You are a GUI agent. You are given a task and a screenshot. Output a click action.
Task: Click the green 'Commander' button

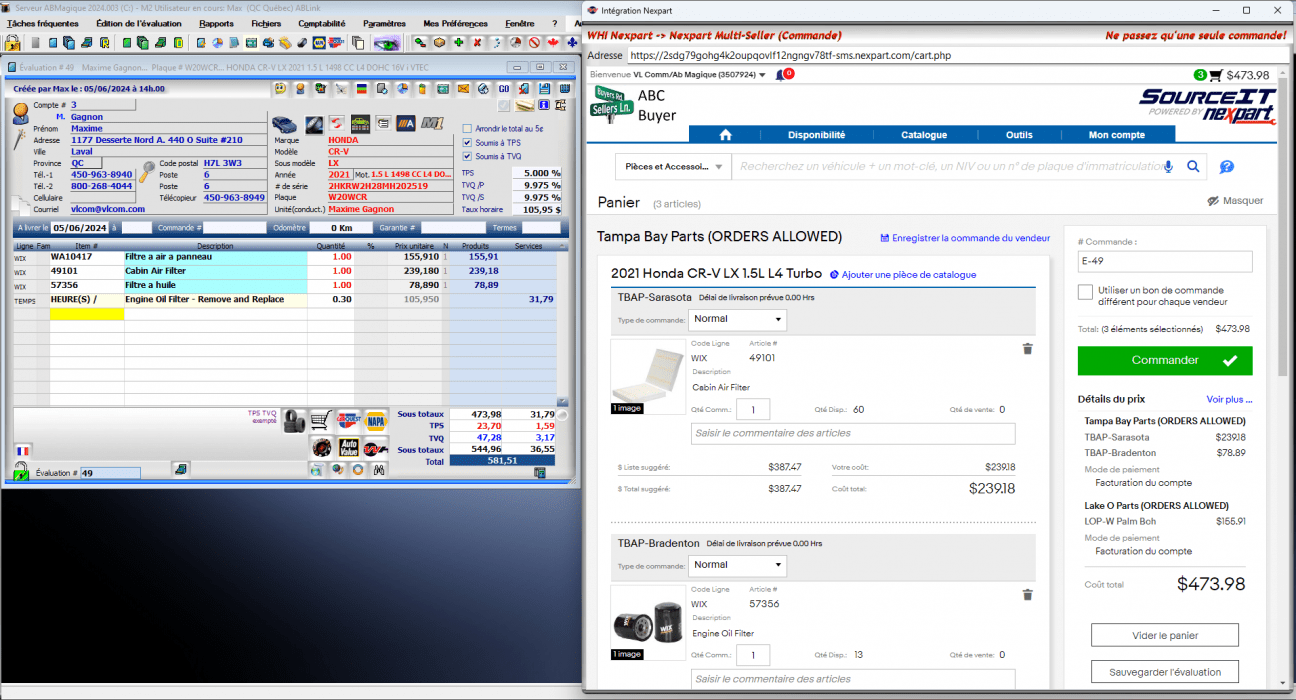coord(1165,360)
